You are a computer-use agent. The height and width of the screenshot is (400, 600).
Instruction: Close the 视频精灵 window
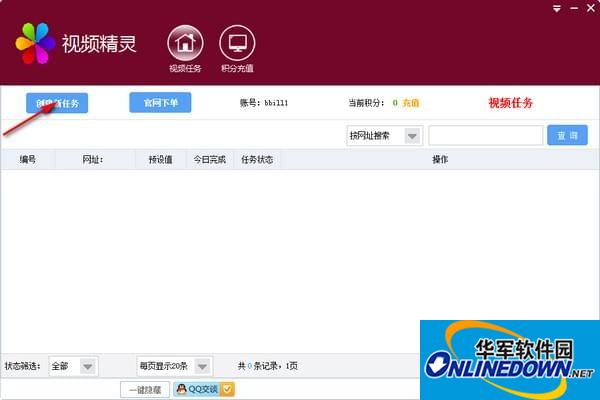tap(591, 8)
